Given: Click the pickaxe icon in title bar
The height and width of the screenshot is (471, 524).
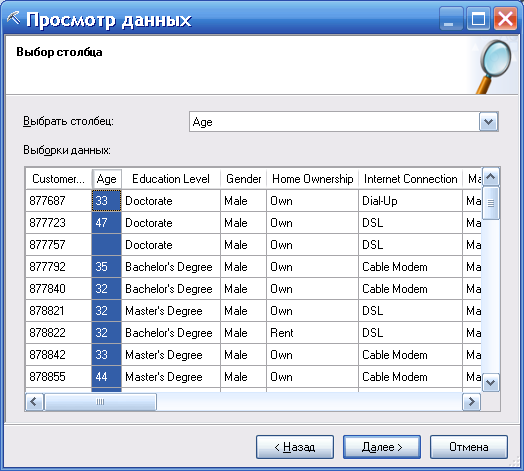Looking at the screenshot, I should pos(13,19).
